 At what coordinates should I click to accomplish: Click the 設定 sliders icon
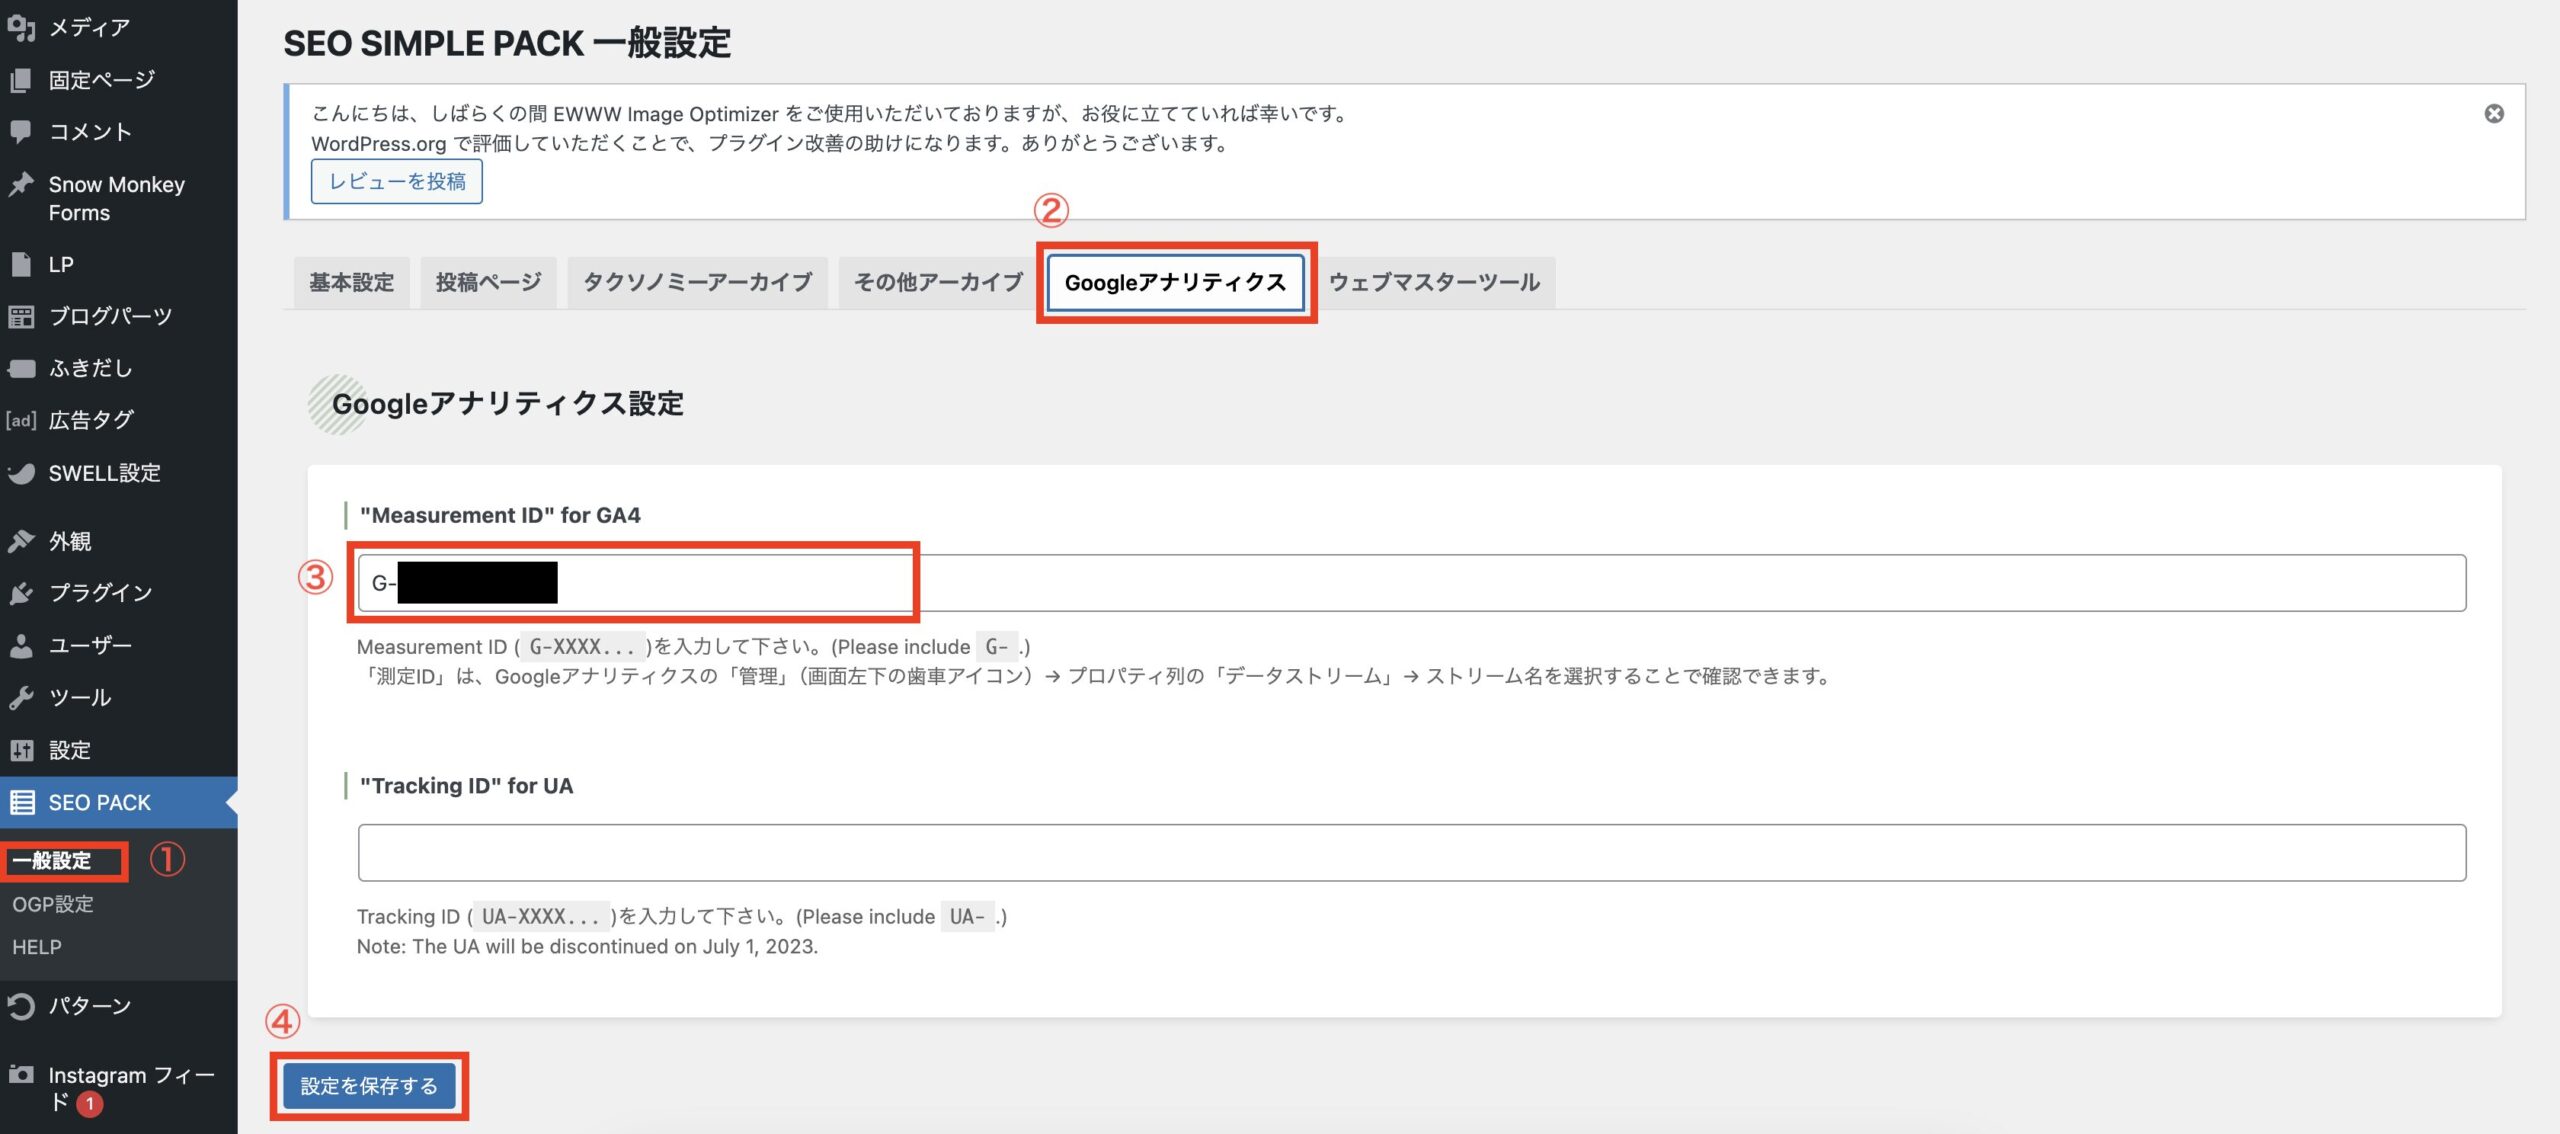21,750
